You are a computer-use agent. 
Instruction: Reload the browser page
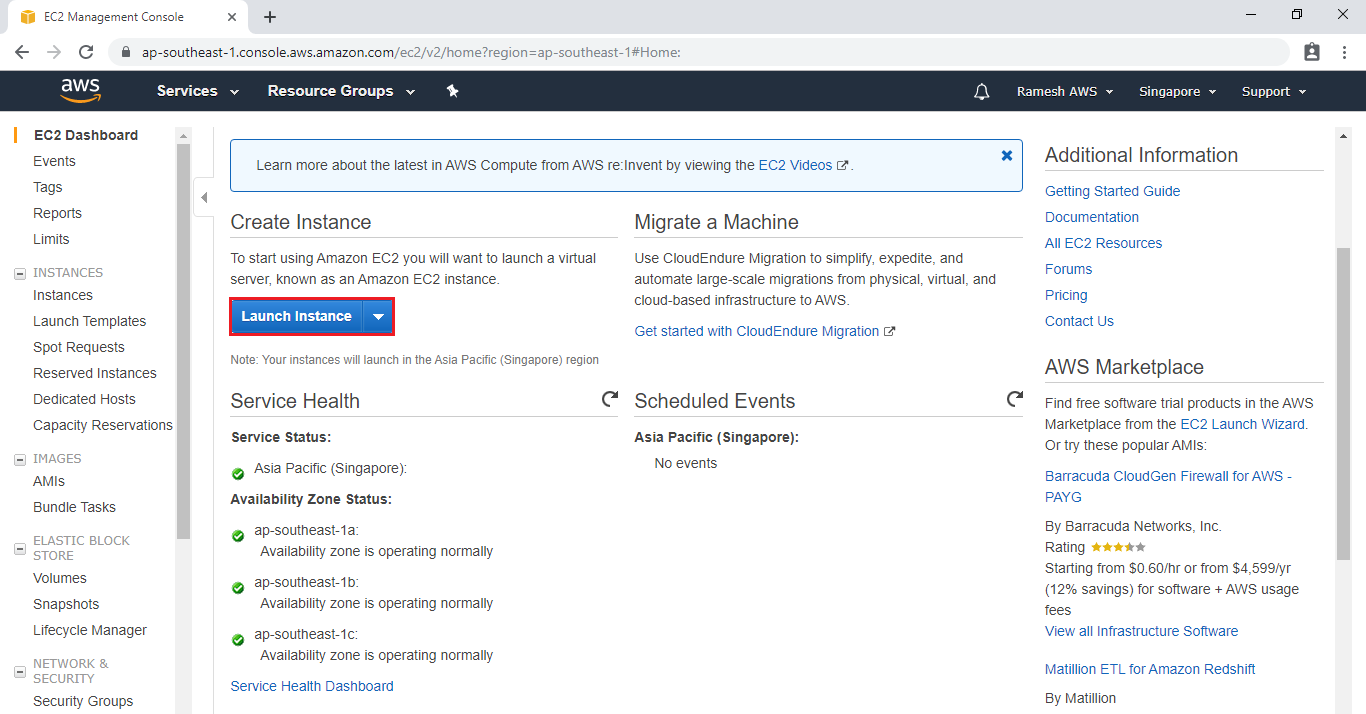pyautogui.click(x=86, y=52)
